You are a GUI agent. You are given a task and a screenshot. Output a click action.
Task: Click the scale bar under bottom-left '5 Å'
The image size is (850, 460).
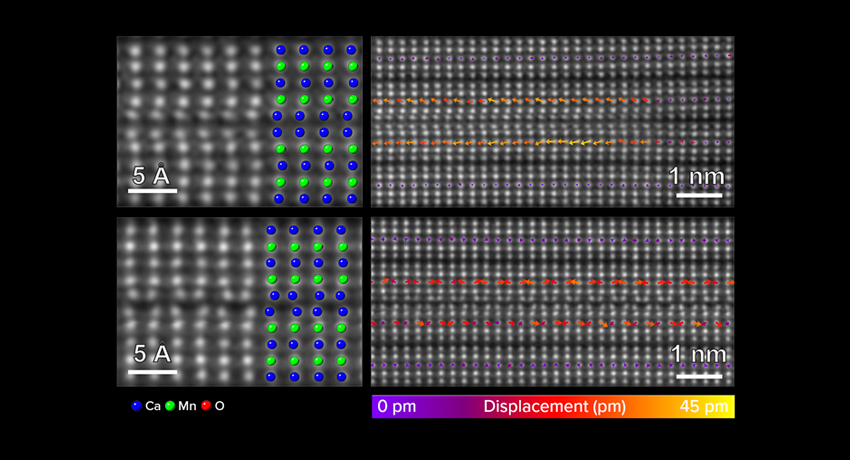152,372
